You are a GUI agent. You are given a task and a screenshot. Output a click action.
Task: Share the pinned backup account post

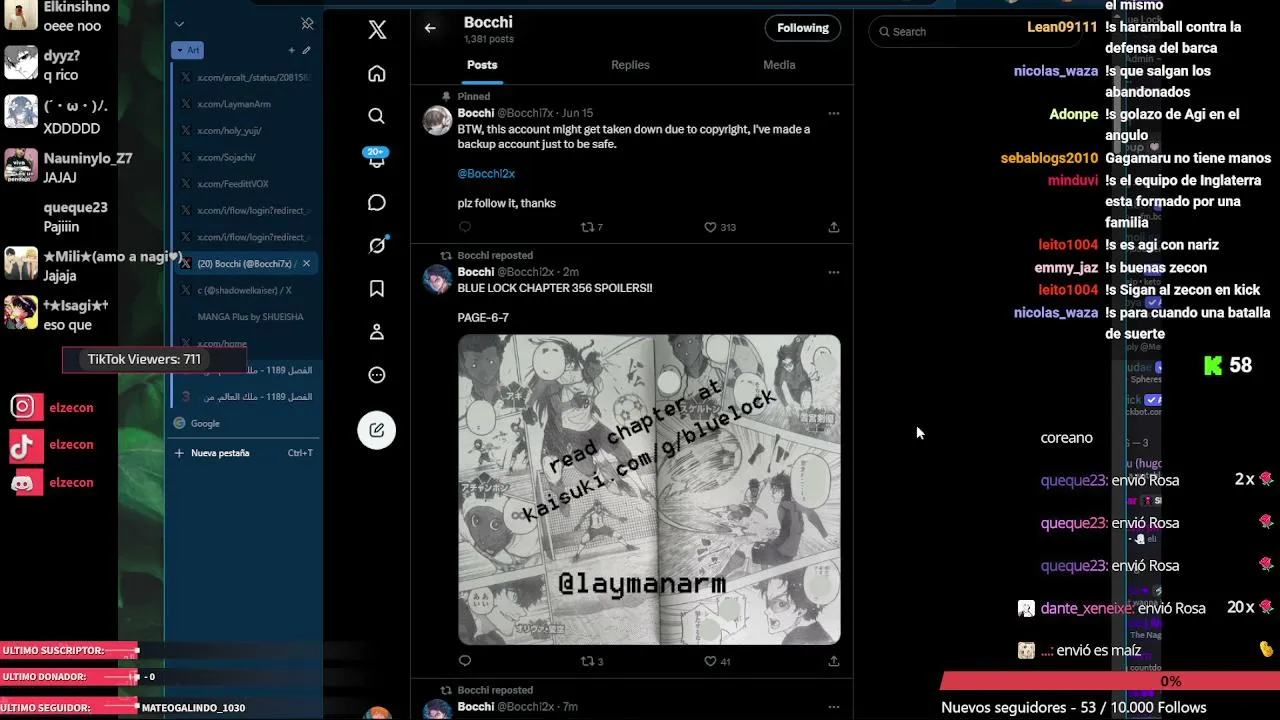[833, 227]
